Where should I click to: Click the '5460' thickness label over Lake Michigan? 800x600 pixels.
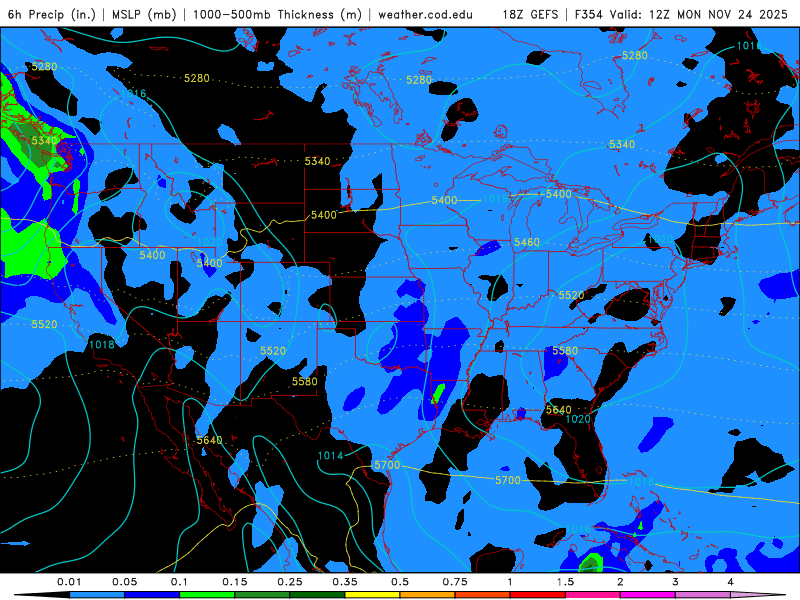527,242
